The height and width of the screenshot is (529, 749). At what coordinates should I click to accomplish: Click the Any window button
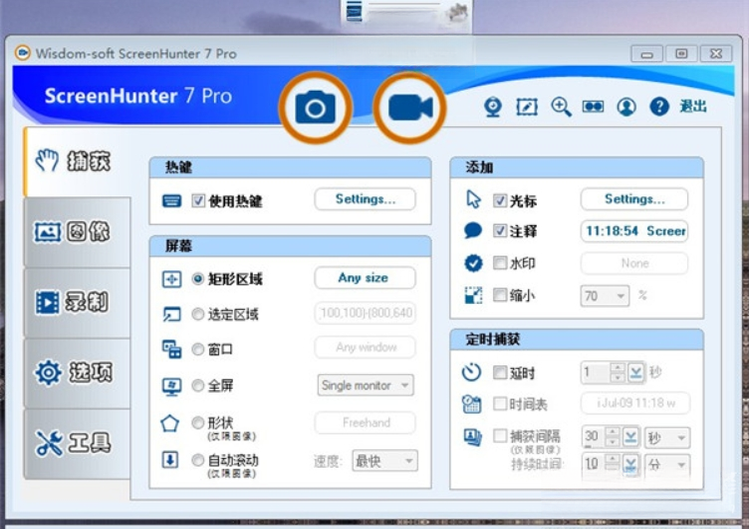pos(365,347)
